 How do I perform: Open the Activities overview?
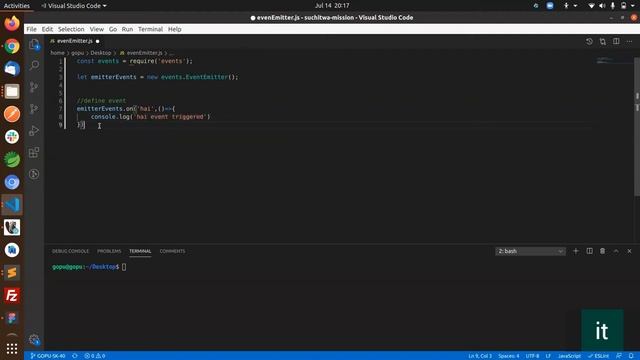tap(17, 6)
